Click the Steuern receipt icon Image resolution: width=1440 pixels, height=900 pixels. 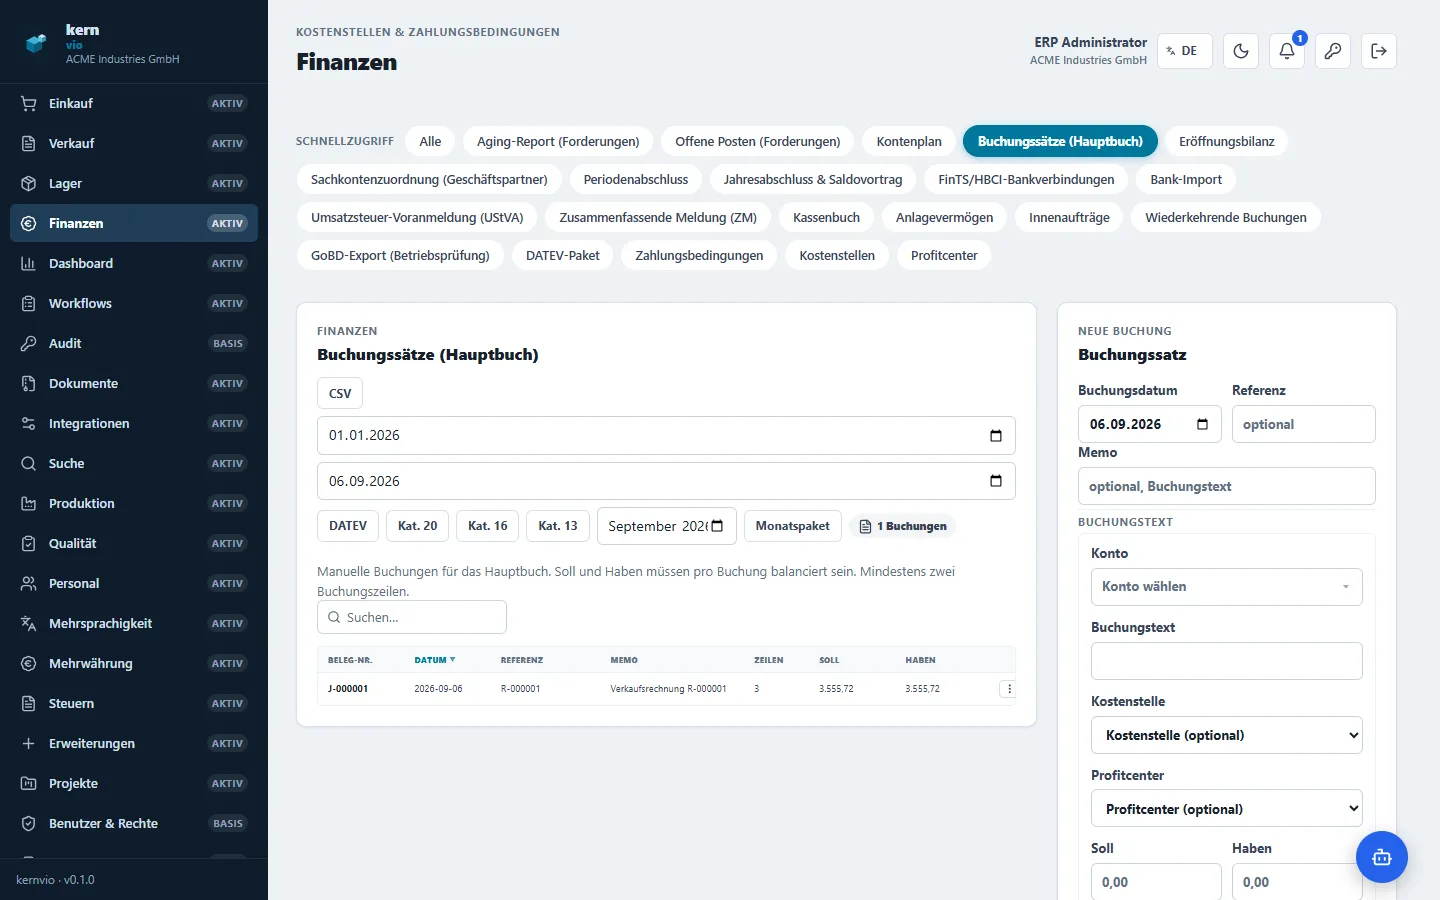pos(29,703)
